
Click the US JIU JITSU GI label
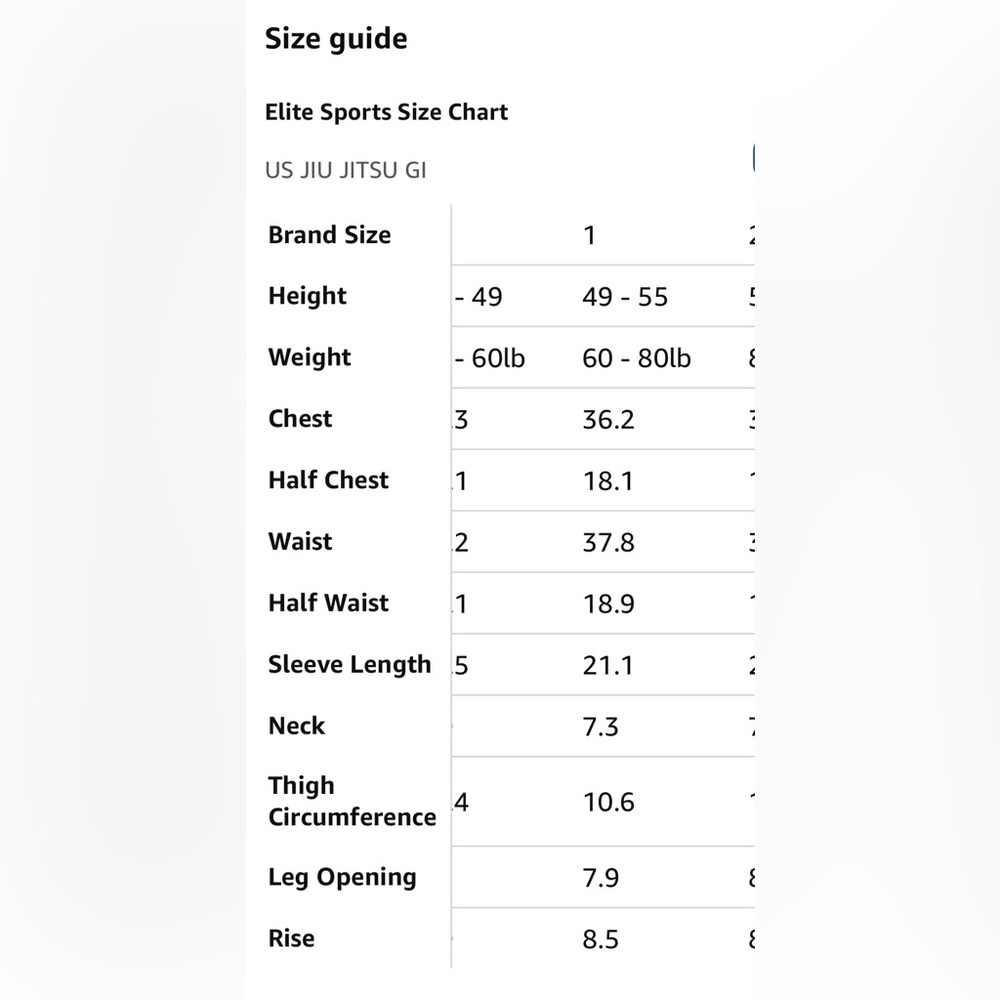(345, 170)
